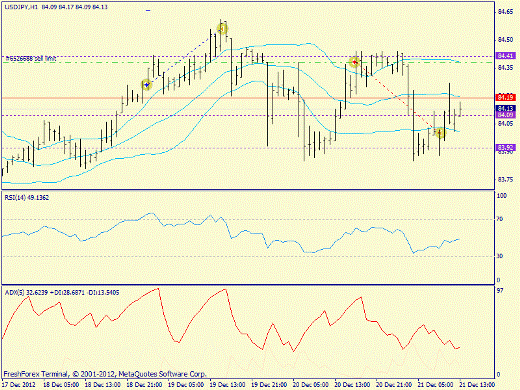Viewport: 520px width, 390px height.
Task: Click the 'FreshForex Terminal' copyright text
Action: [x=105, y=374]
